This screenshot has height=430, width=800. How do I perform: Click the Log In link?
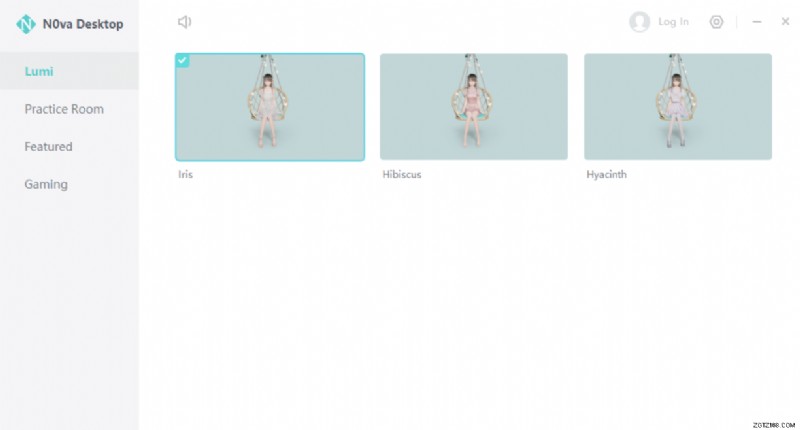tap(673, 22)
